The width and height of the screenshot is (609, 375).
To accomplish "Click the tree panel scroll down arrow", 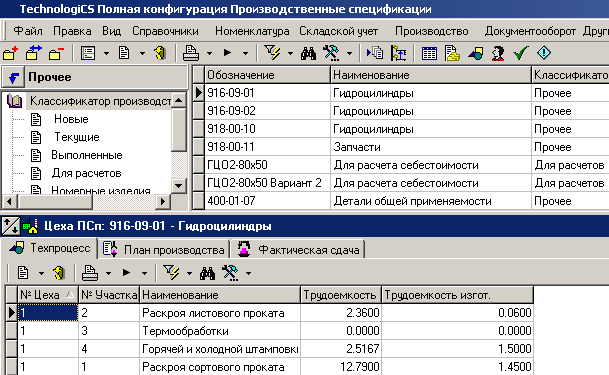I will tap(178, 185).
